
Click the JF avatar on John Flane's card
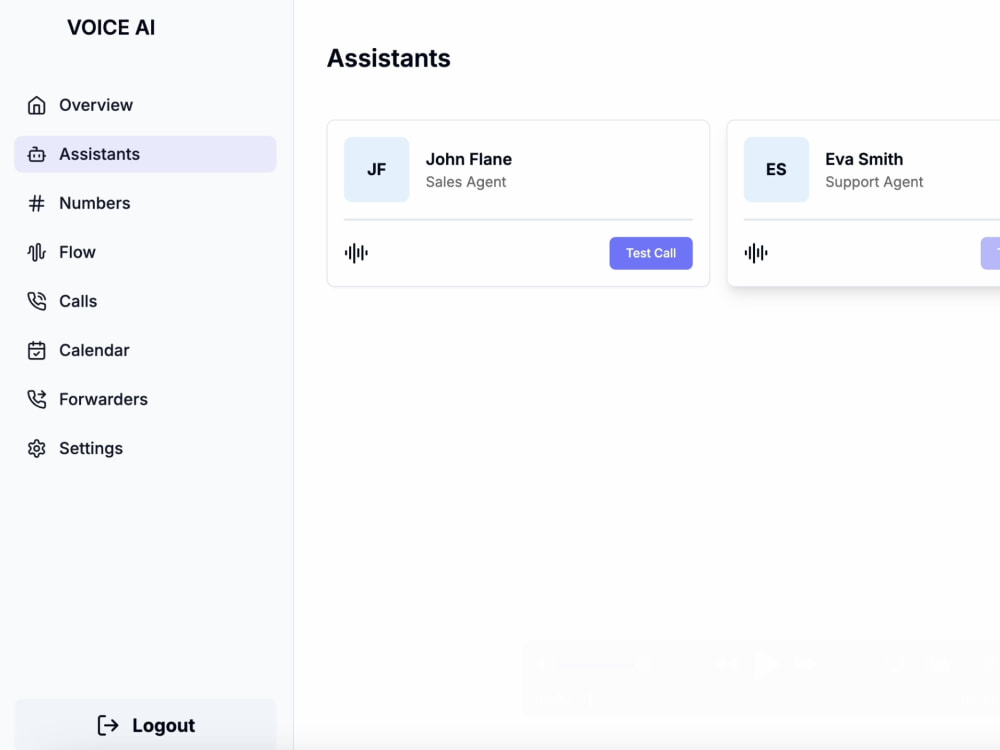[x=376, y=169]
